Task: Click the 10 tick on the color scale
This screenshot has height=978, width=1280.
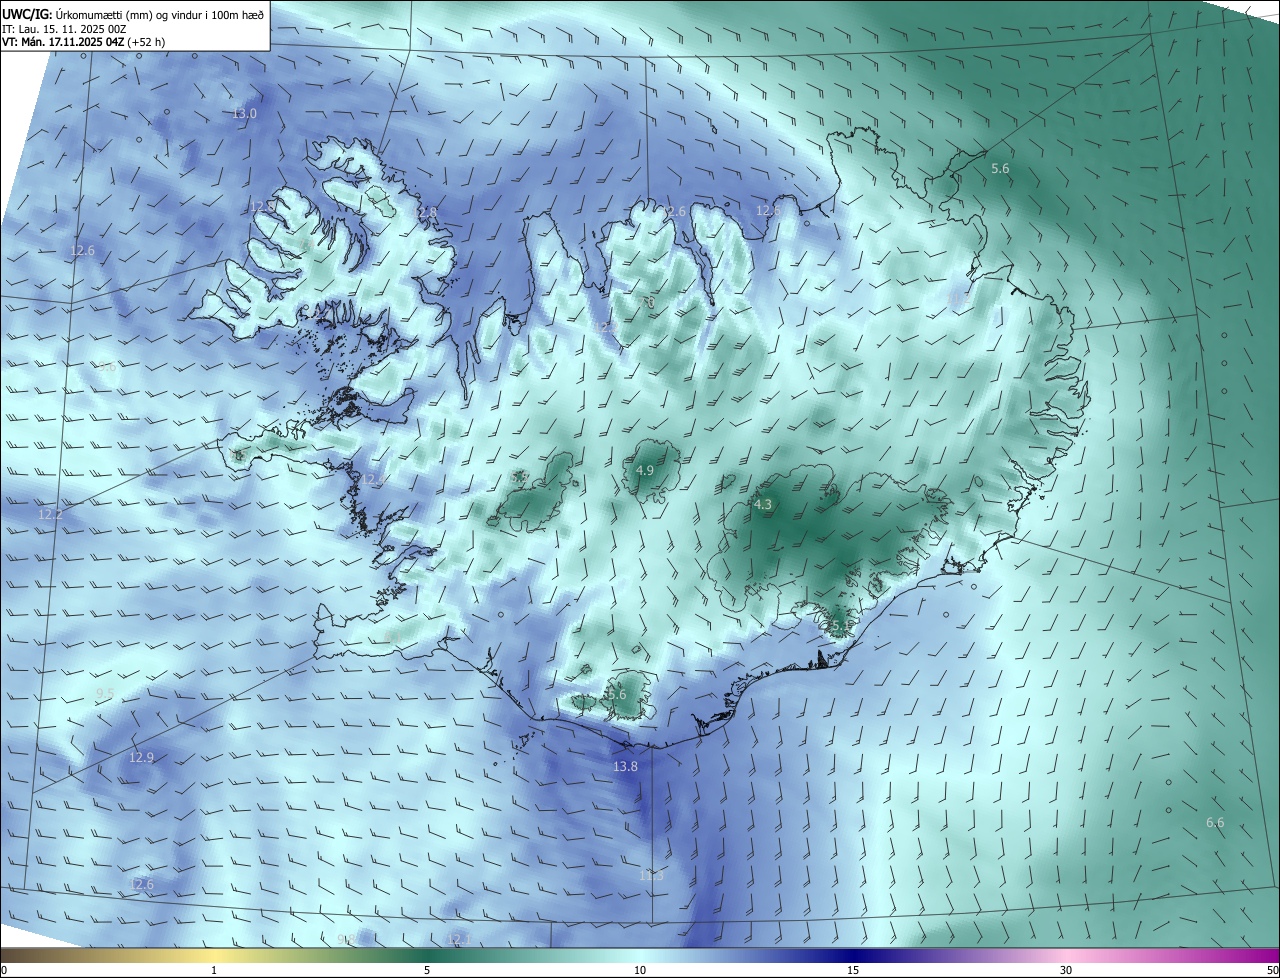Action: (x=640, y=970)
